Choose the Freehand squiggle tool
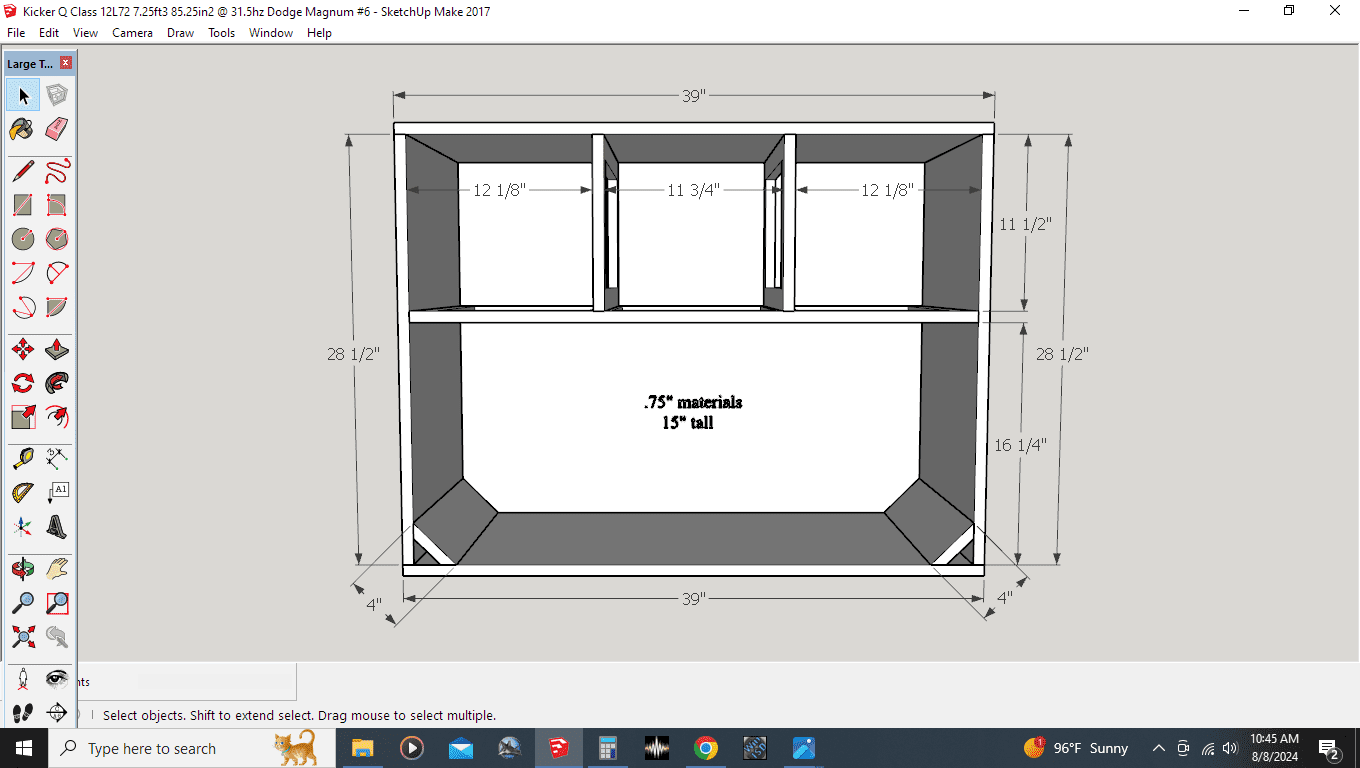This screenshot has width=1360, height=768. [57, 171]
